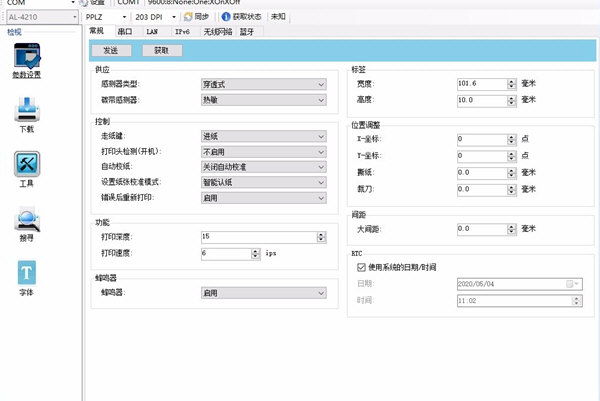Click the 高度 spinner arrows
The height and width of the screenshot is (401, 600).
pos(512,101)
